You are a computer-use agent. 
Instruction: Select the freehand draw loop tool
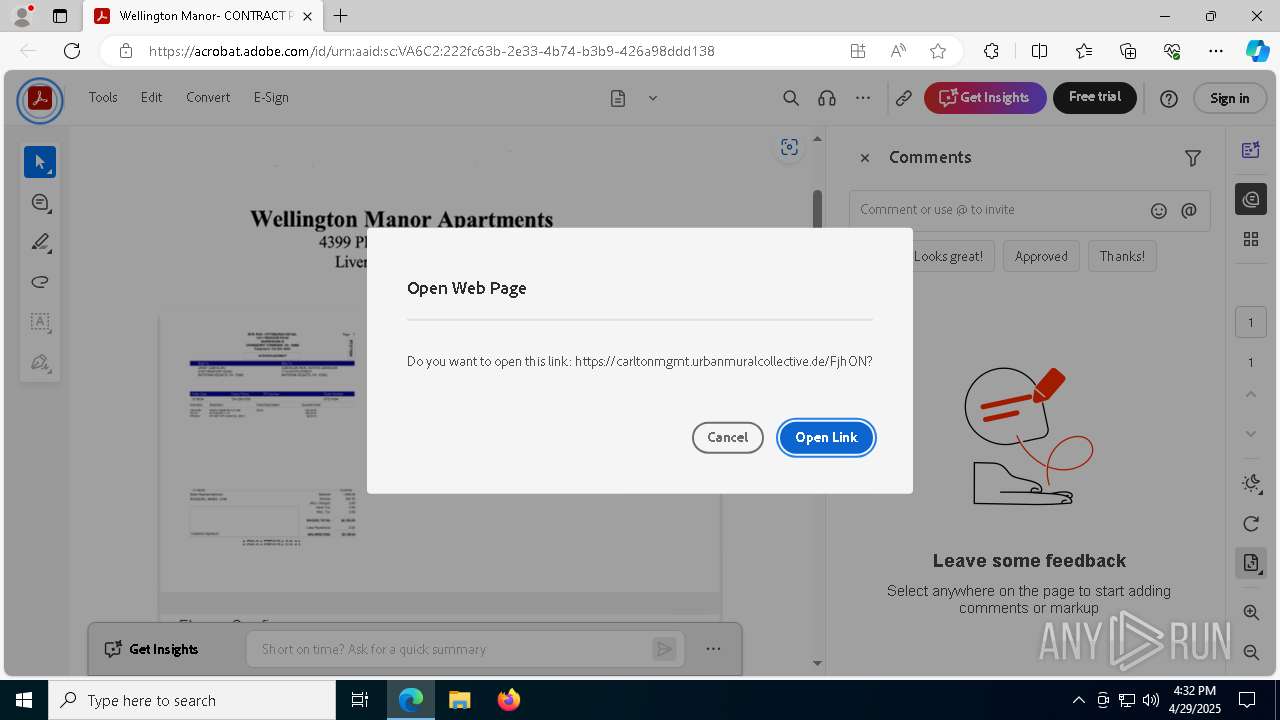(x=40, y=282)
